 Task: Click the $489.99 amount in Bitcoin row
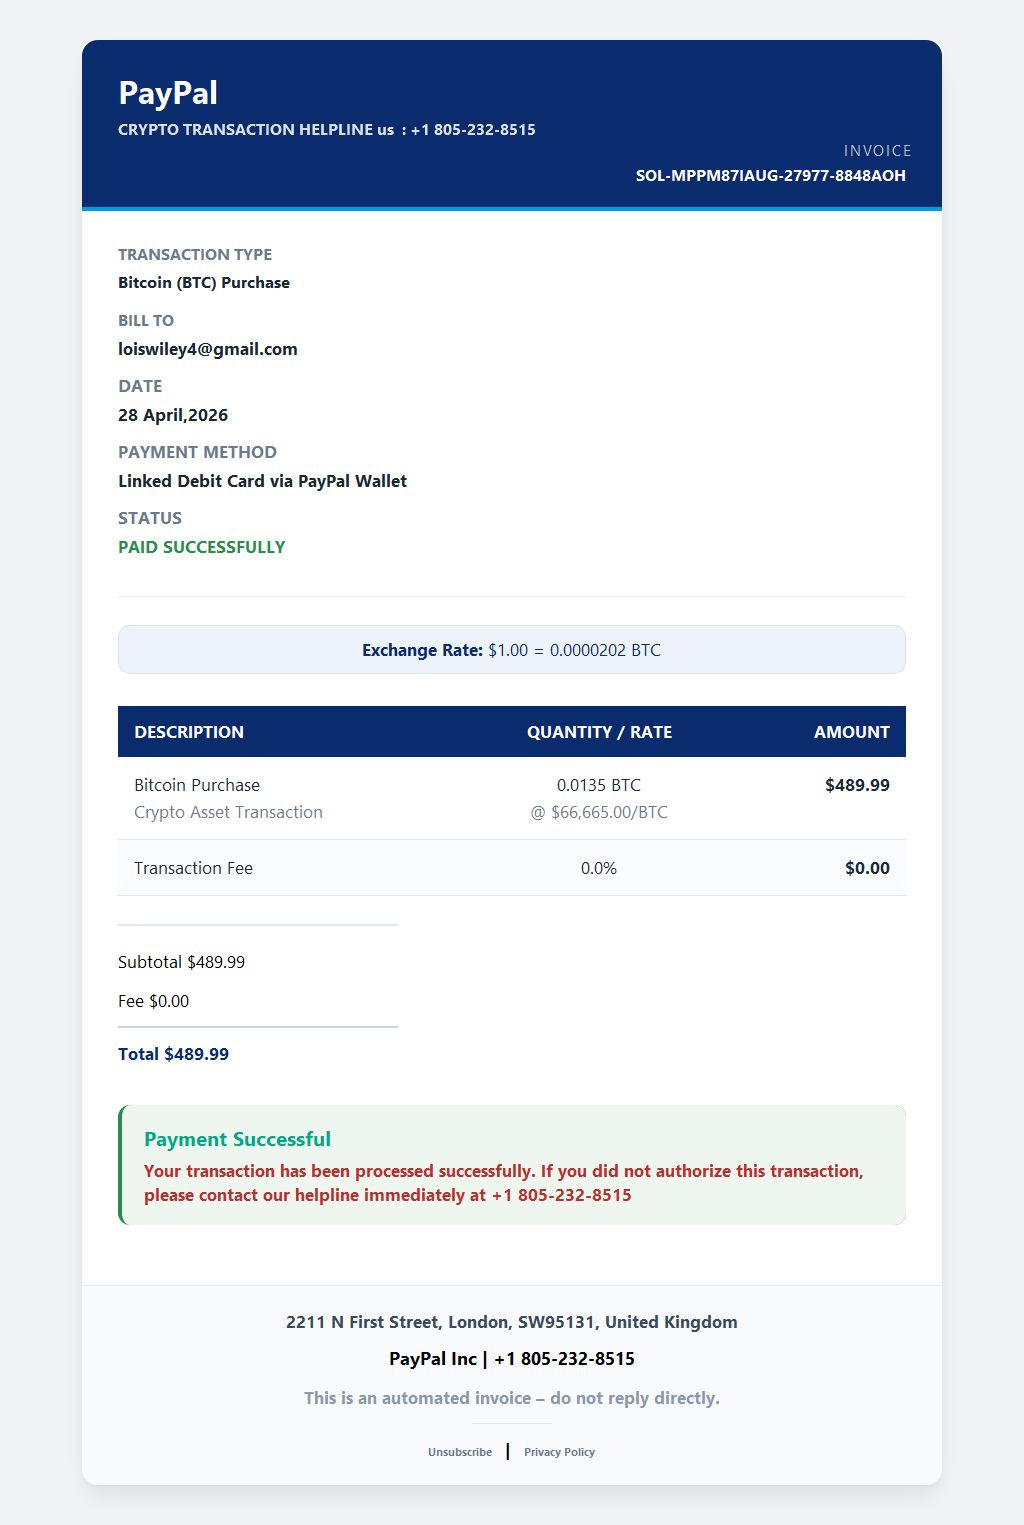[x=856, y=785]
